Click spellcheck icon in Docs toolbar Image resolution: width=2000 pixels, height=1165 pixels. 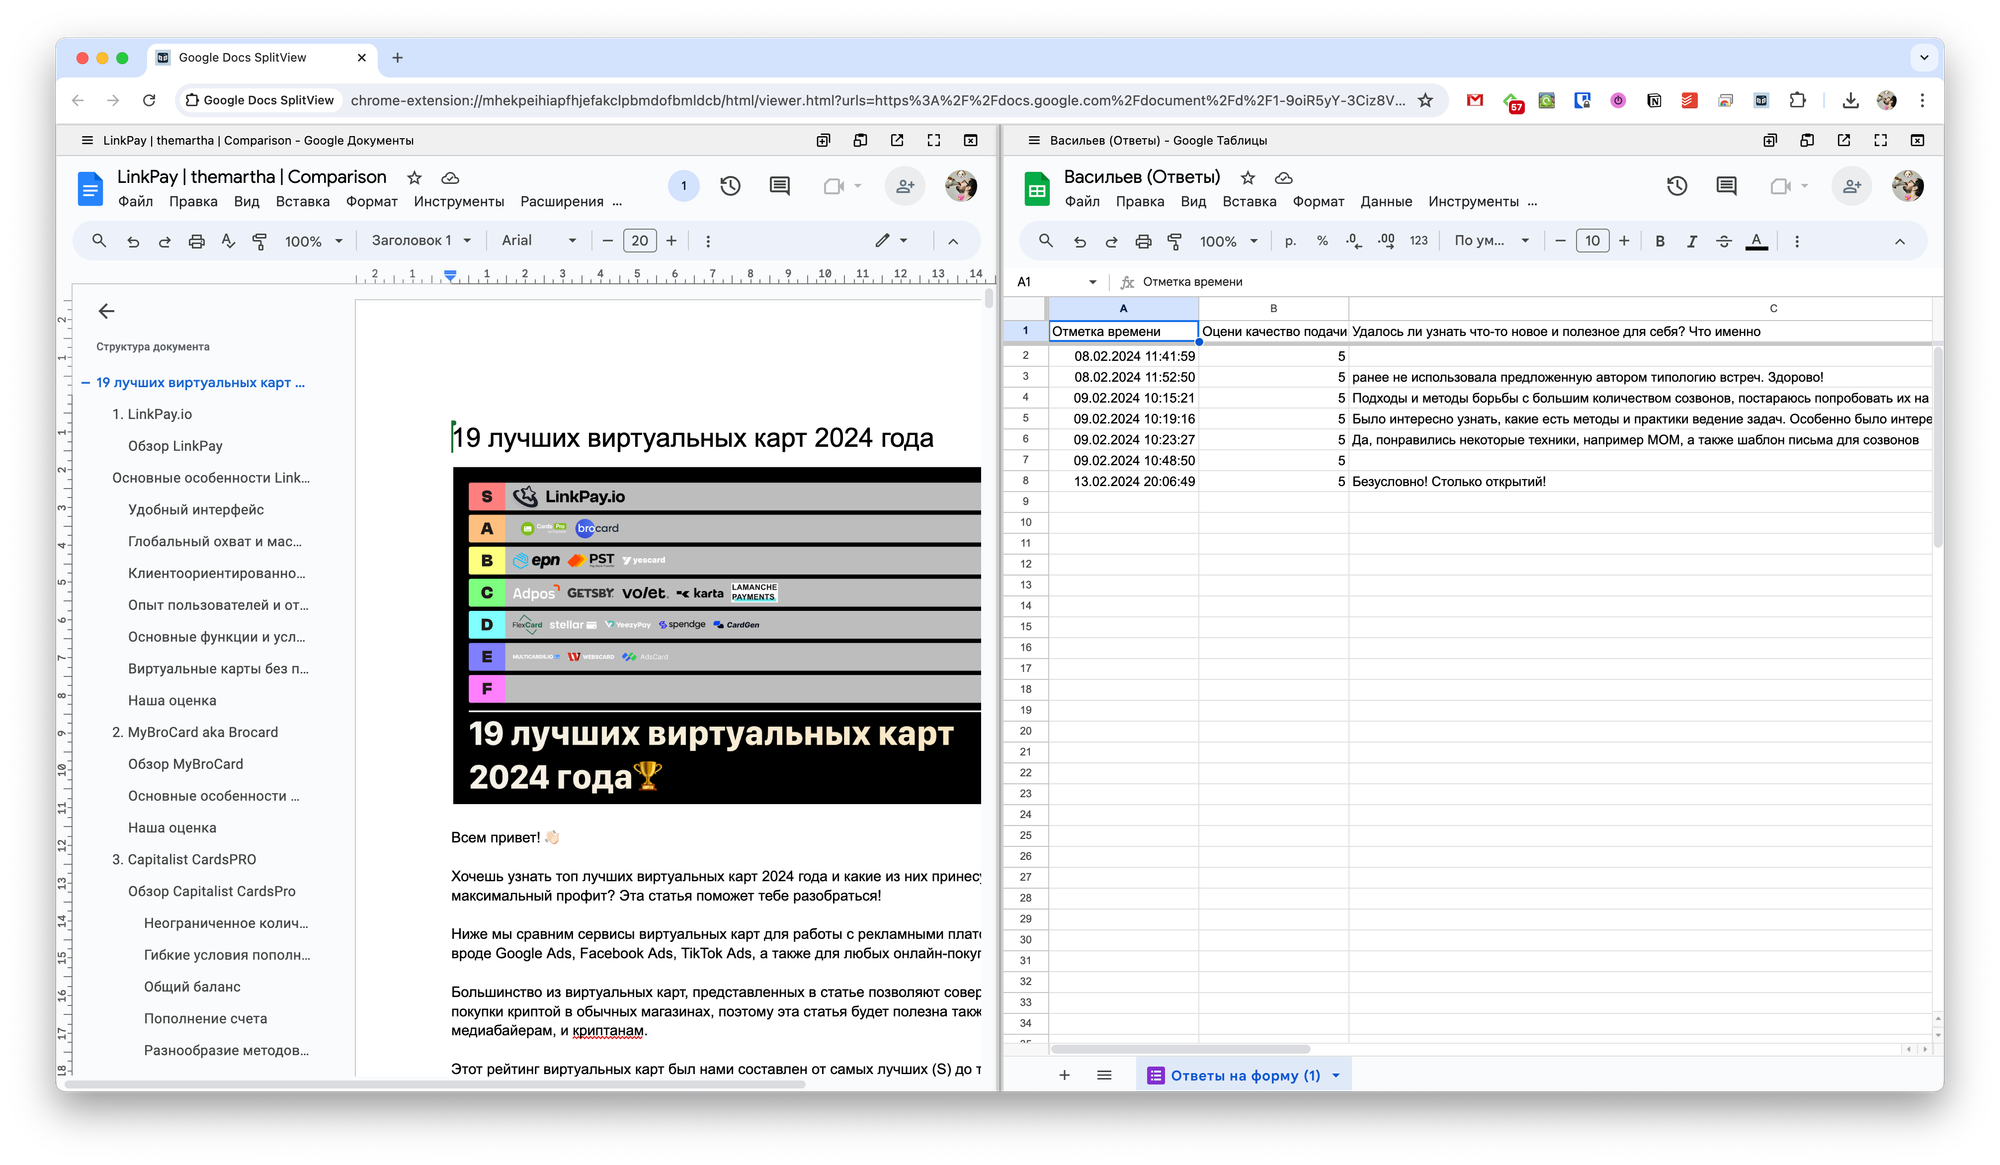(x=228, y=241)
